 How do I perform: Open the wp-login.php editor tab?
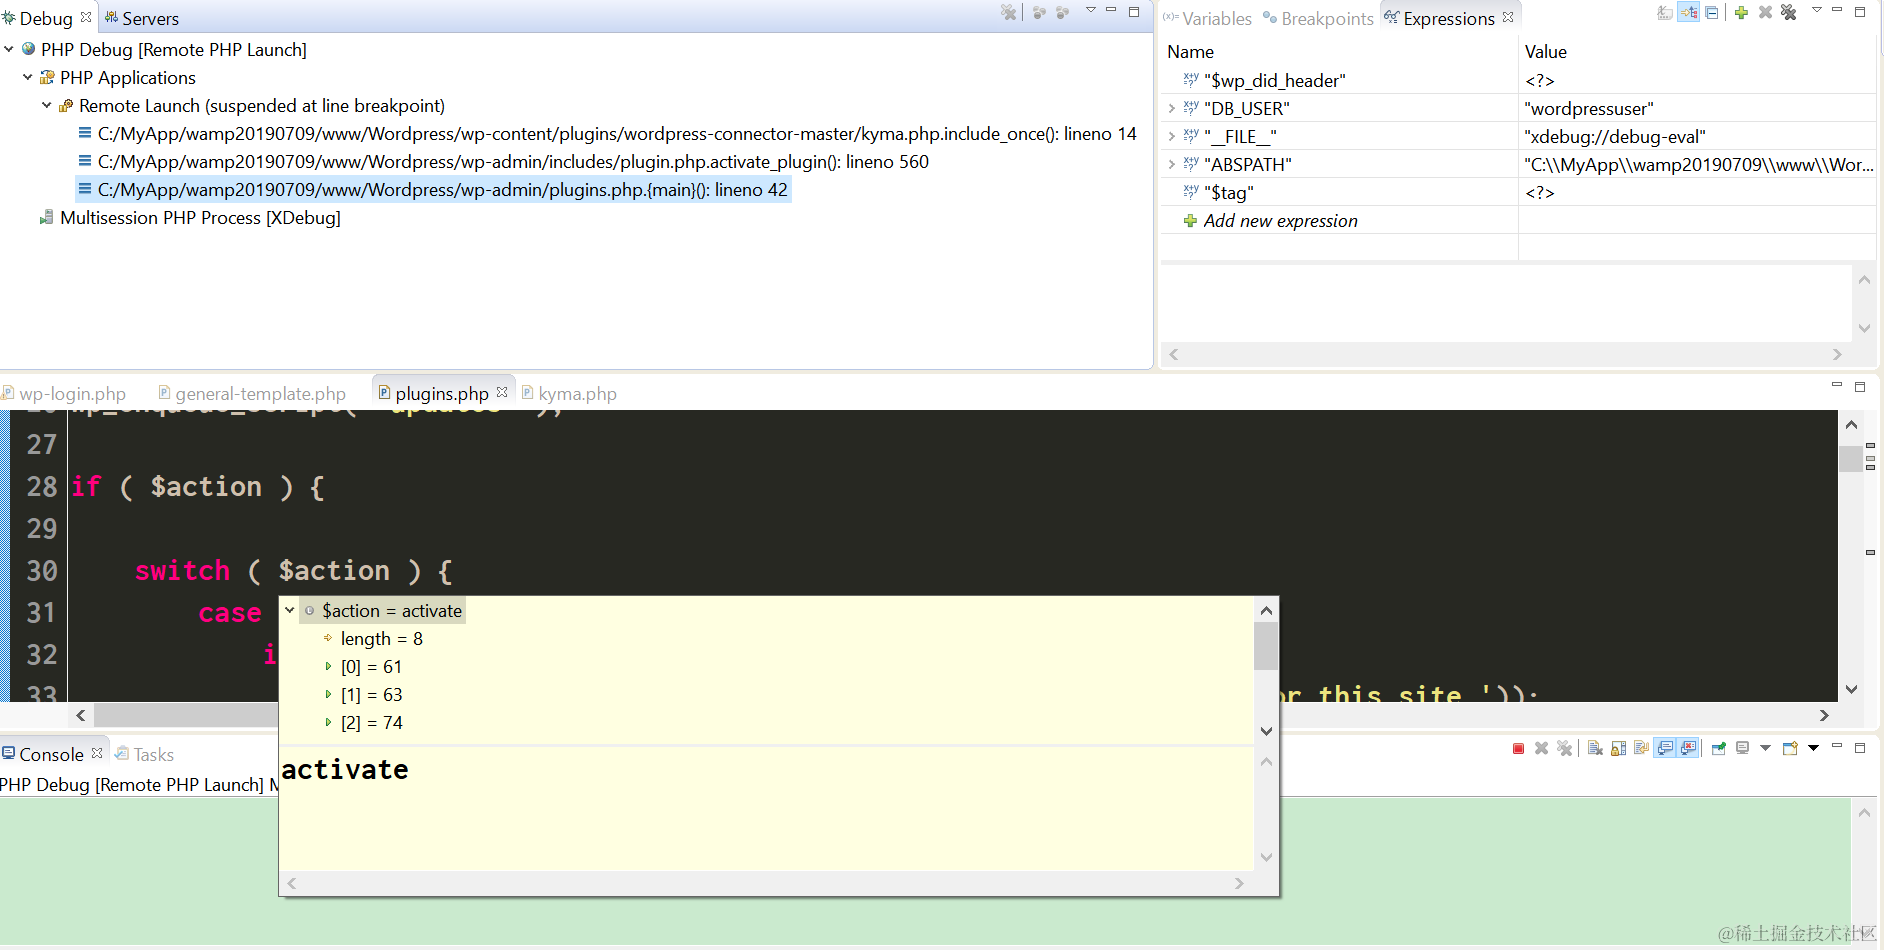(64, 394)
